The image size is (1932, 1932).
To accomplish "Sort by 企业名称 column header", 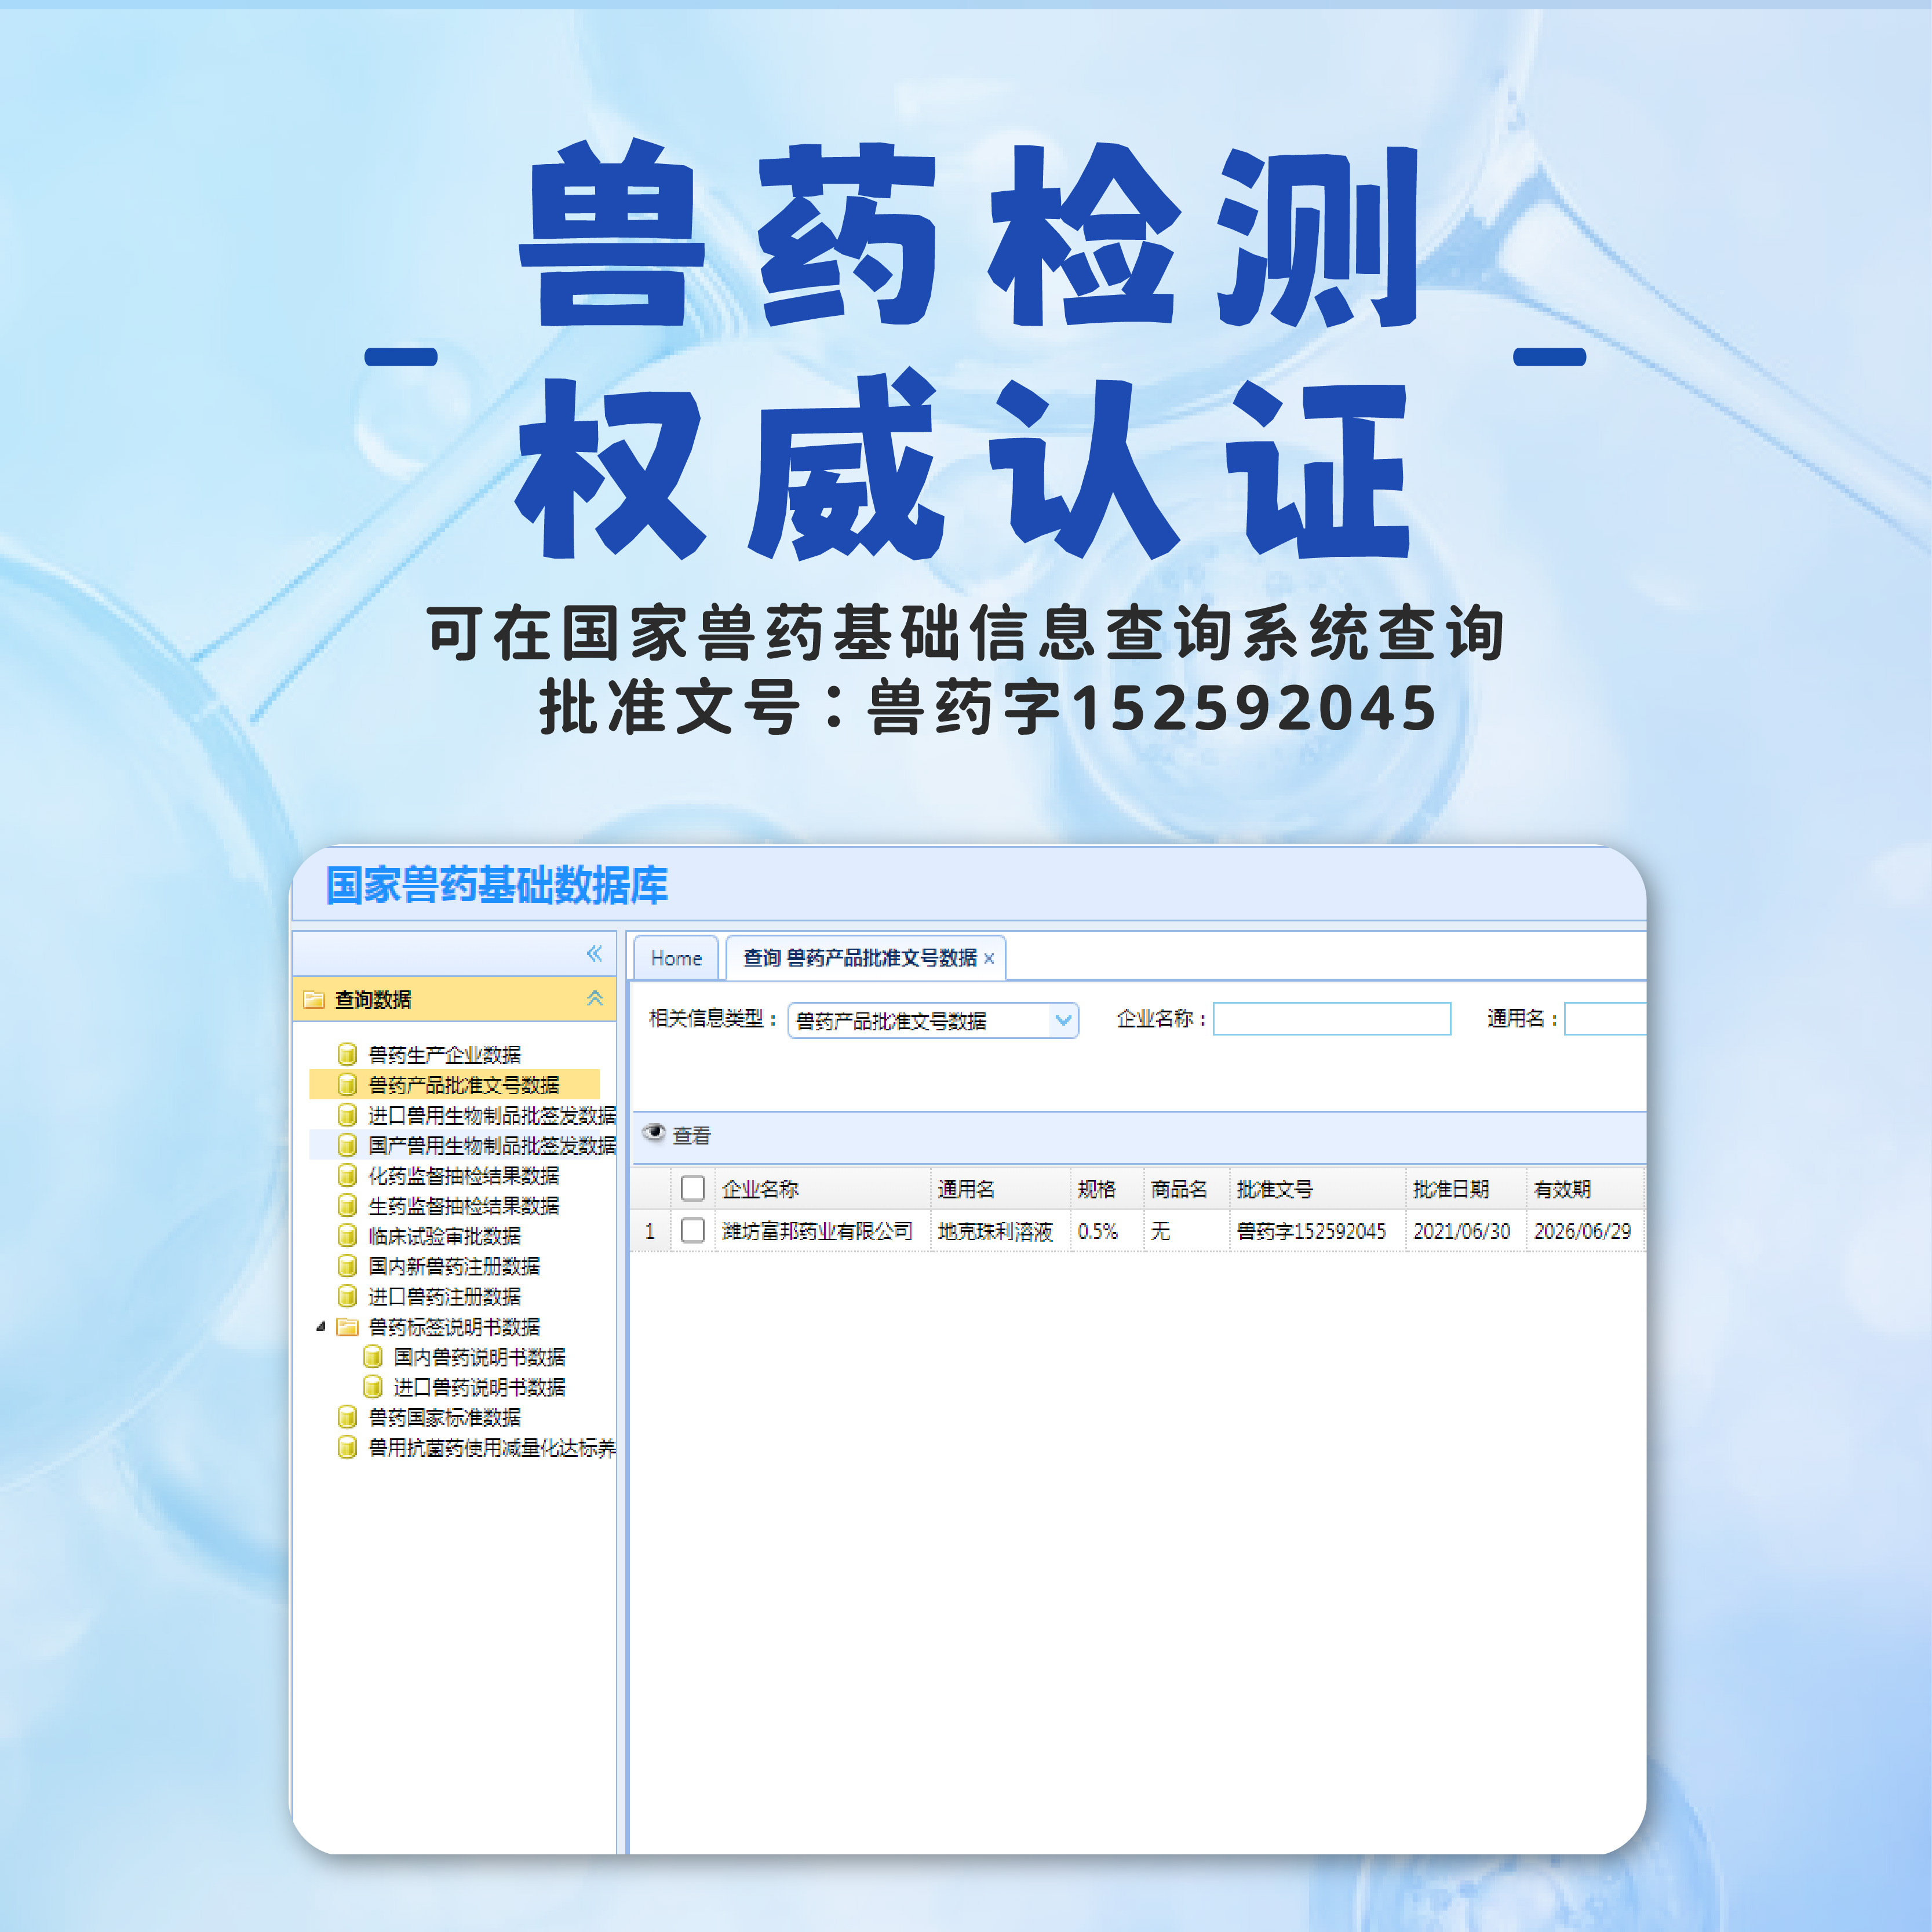I will point(822,1188).
